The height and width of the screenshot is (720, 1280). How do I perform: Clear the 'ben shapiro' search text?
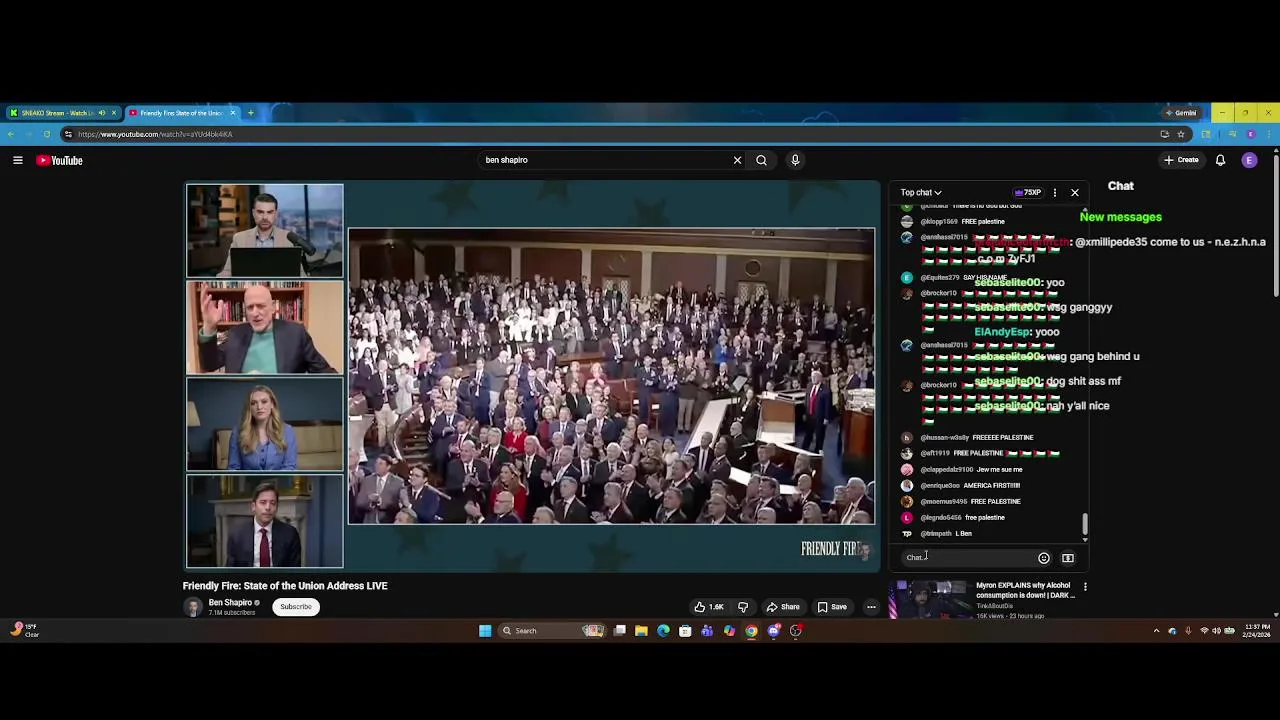(x=737, y=160)
